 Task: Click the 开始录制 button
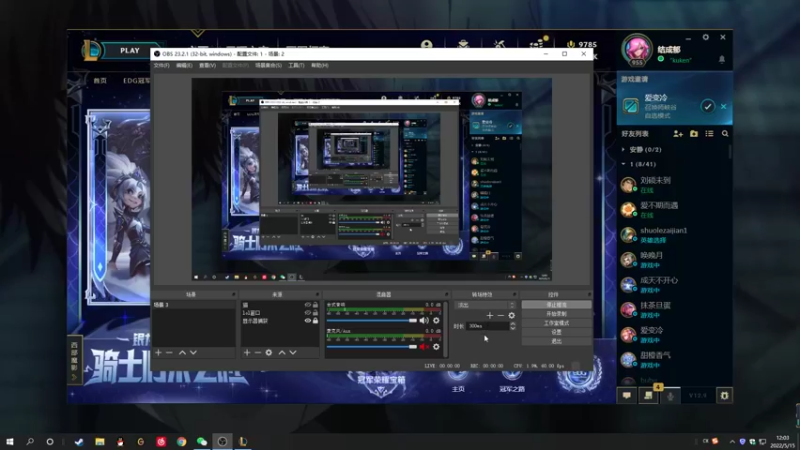[556, 314]
